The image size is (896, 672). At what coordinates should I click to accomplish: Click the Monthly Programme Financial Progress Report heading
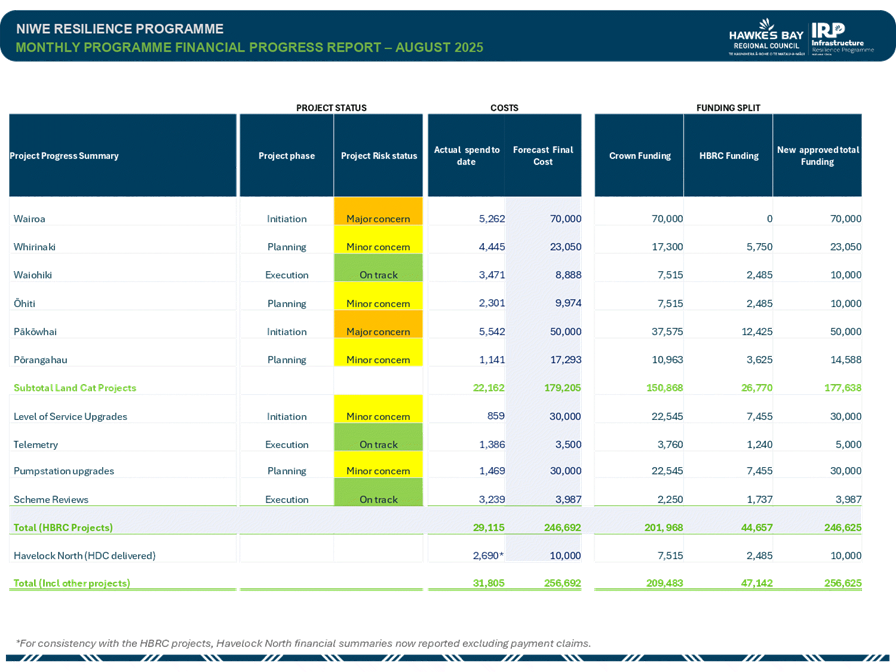click(x=249, y=47)
